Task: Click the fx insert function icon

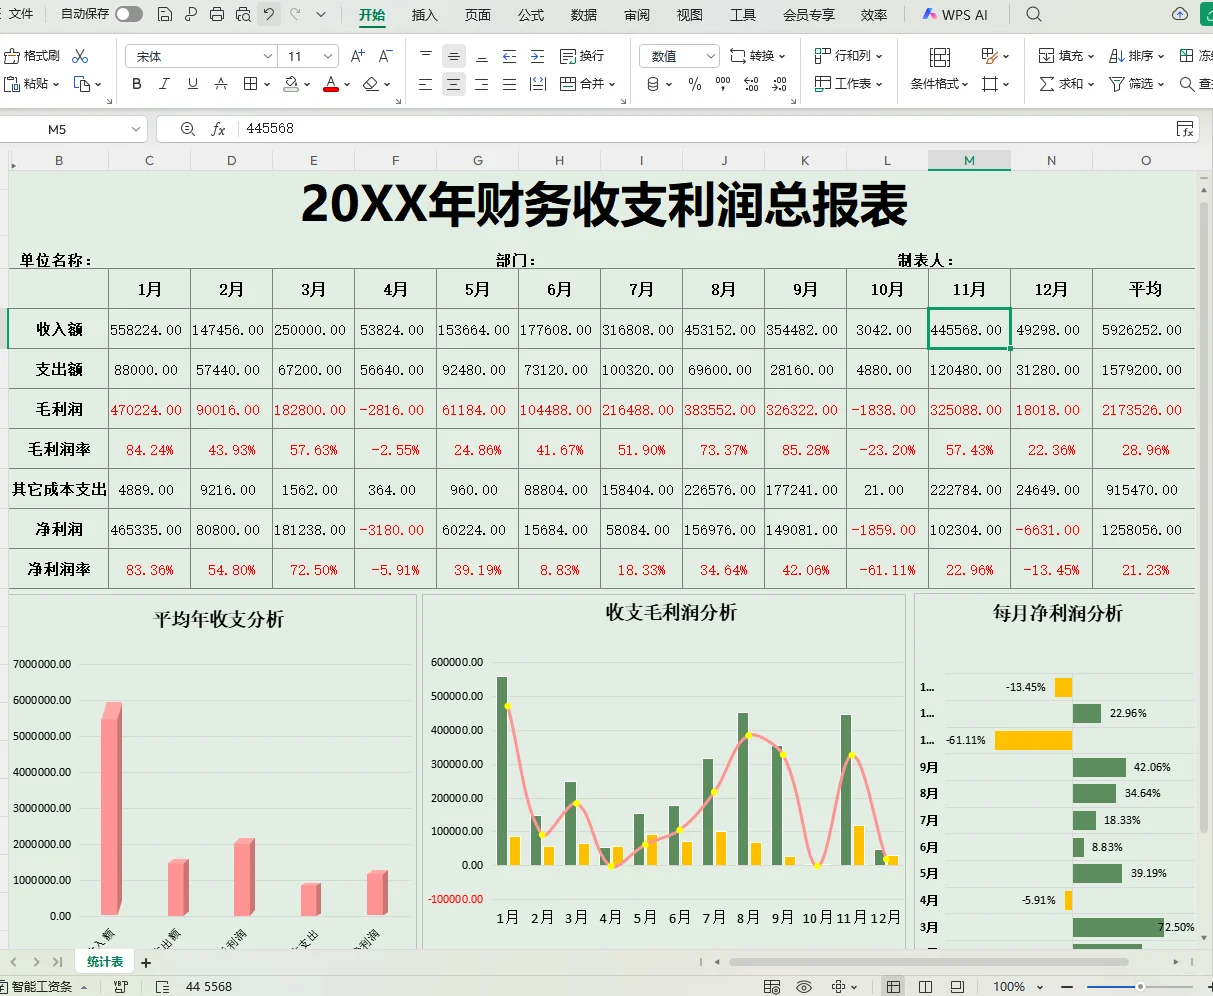Action: 218,129
